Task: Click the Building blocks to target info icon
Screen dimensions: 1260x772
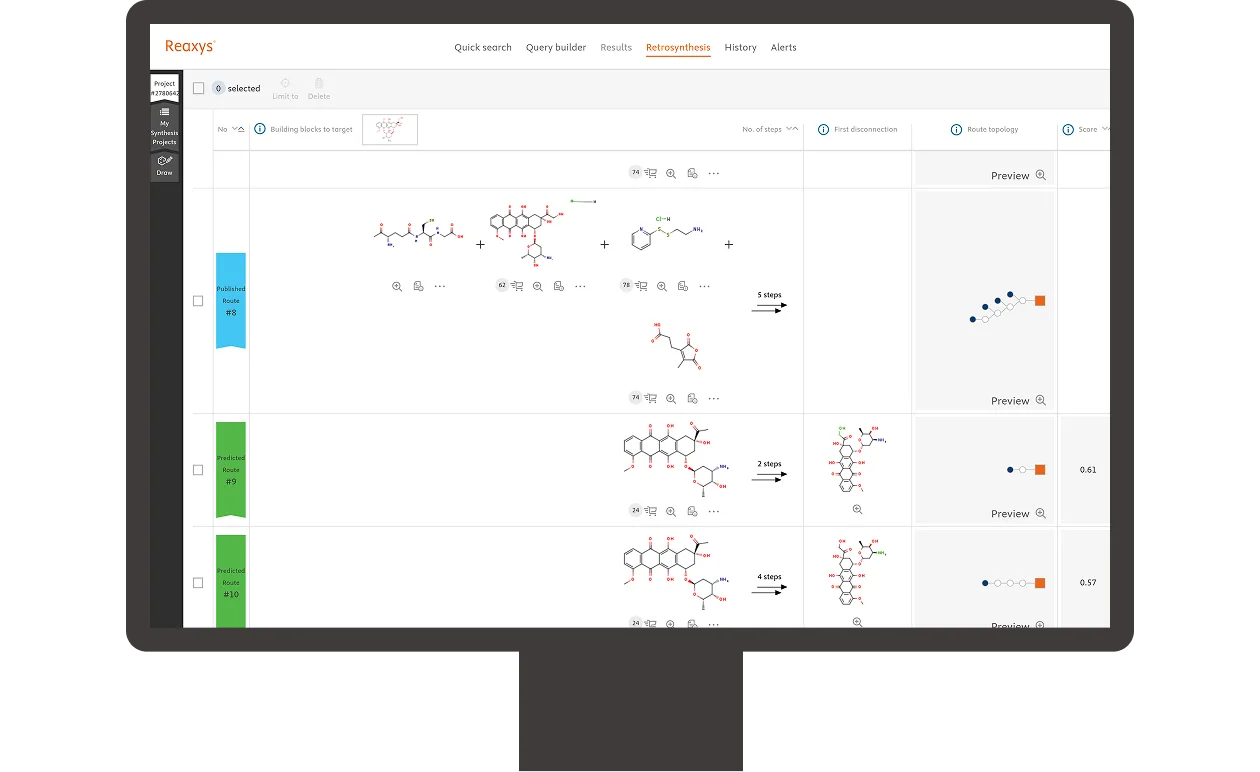Action: point(259,129)
